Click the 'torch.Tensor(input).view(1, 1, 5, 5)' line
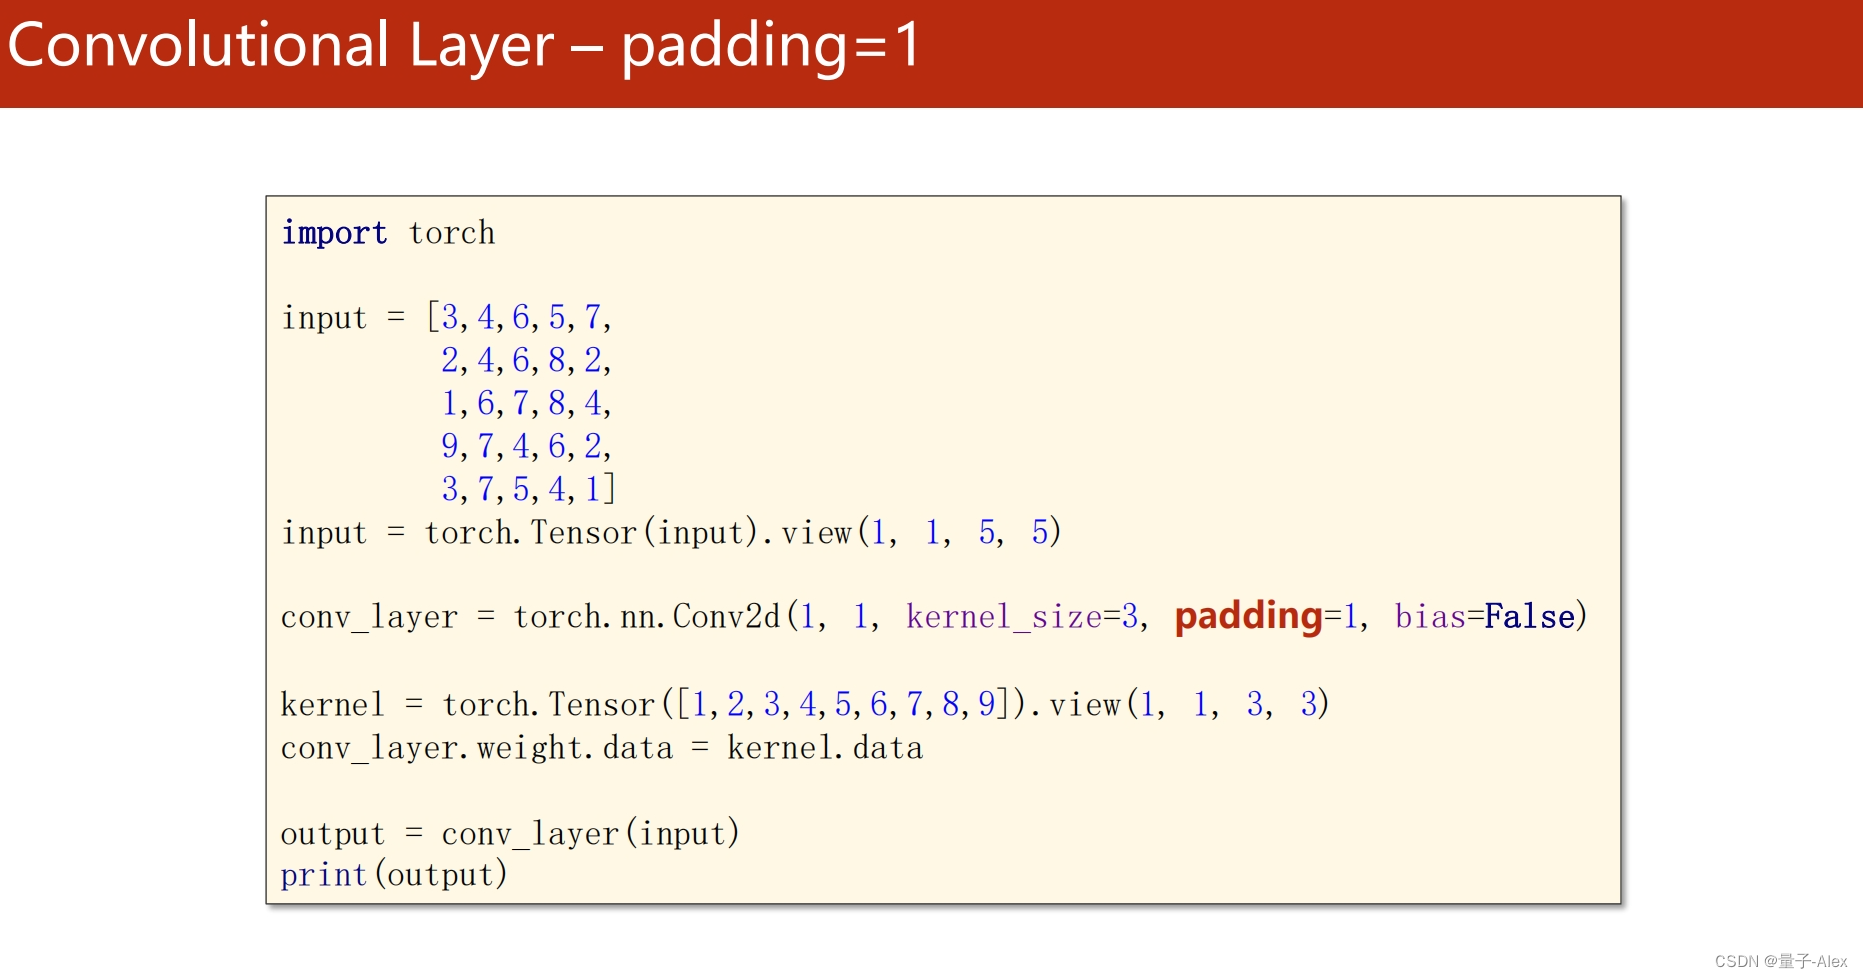 pyautogui.click(x=671, y=533)
